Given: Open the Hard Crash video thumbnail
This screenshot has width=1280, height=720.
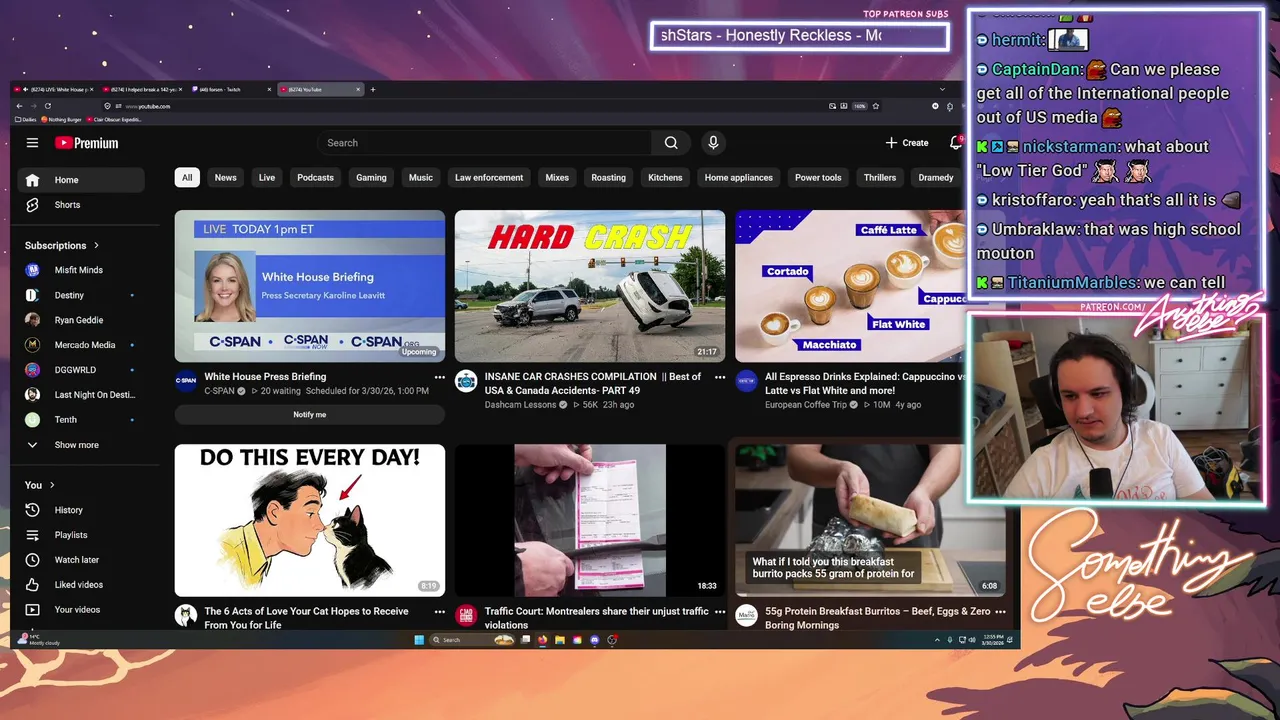Looking at the screenshot, I should [590, 286].
